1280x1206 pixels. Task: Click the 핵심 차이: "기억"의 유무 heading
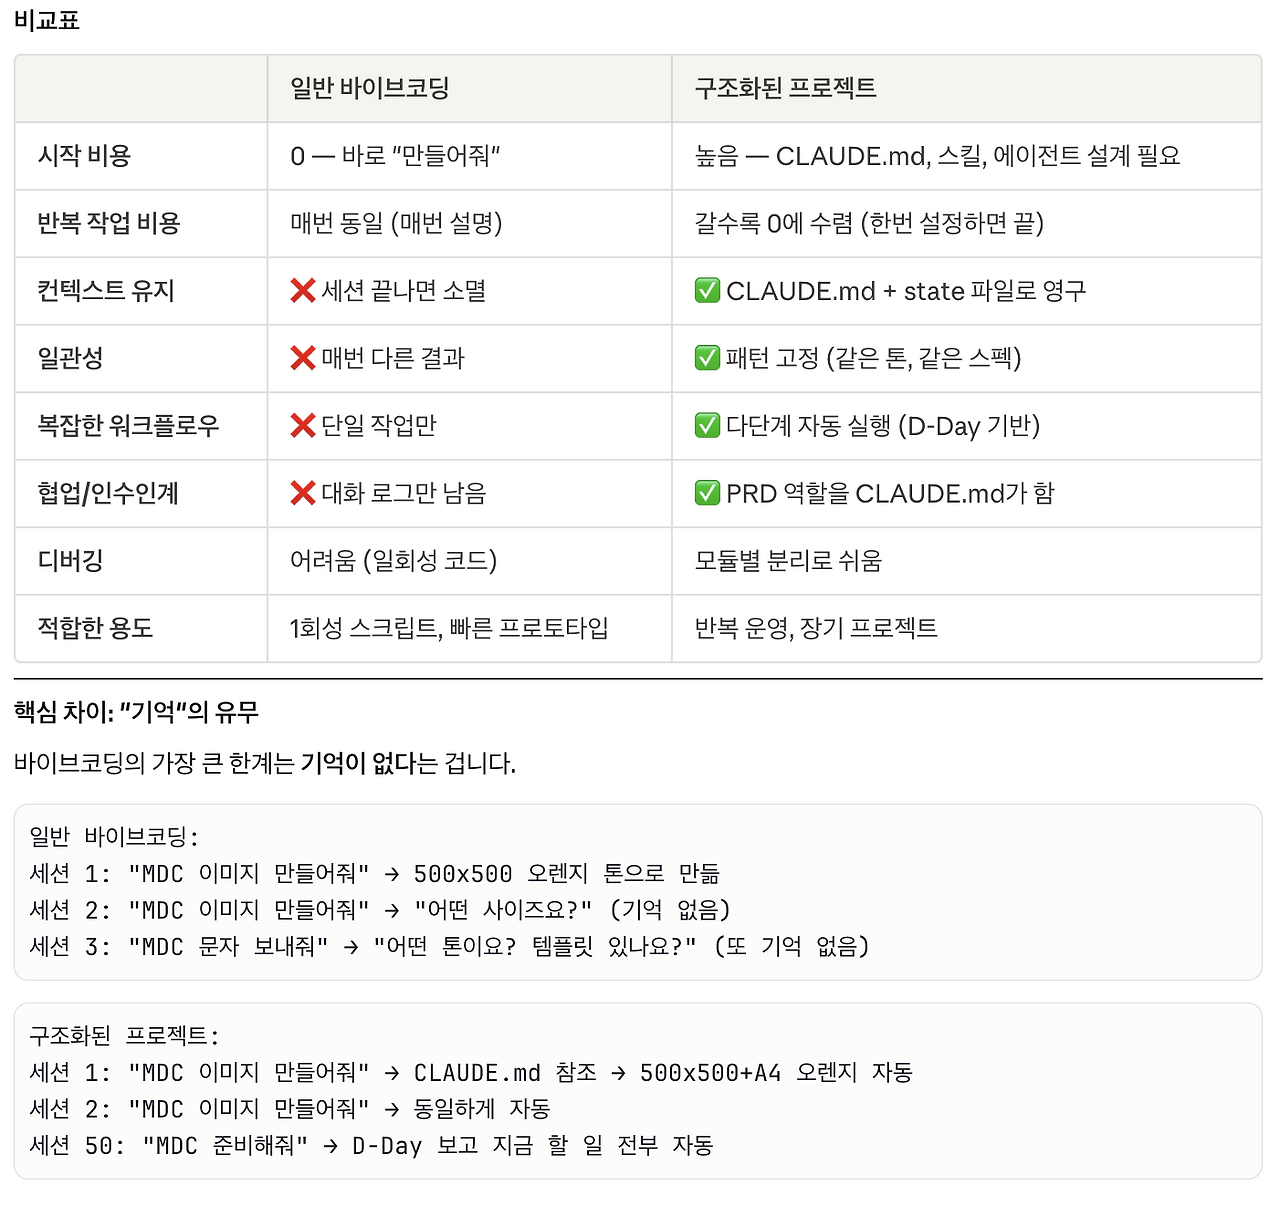136,712
